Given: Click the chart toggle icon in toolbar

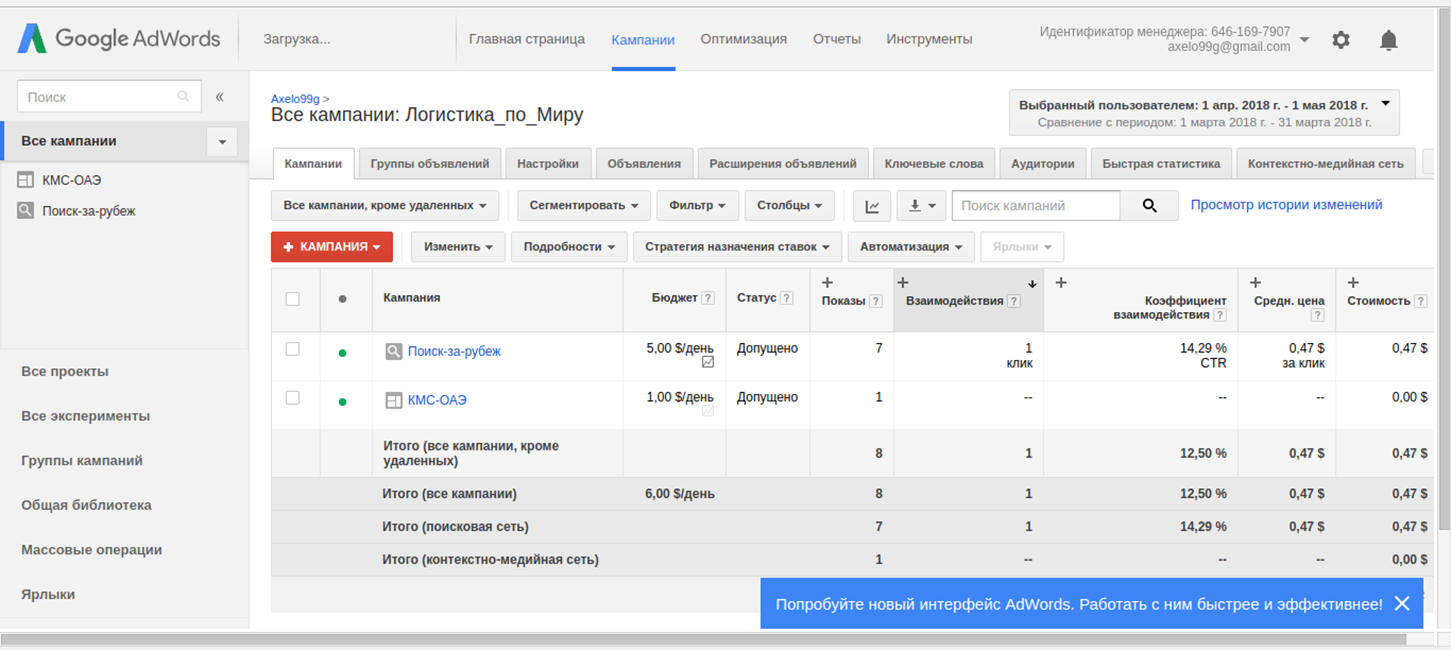Looking at the screenshot, I should (x=872, y=206).
